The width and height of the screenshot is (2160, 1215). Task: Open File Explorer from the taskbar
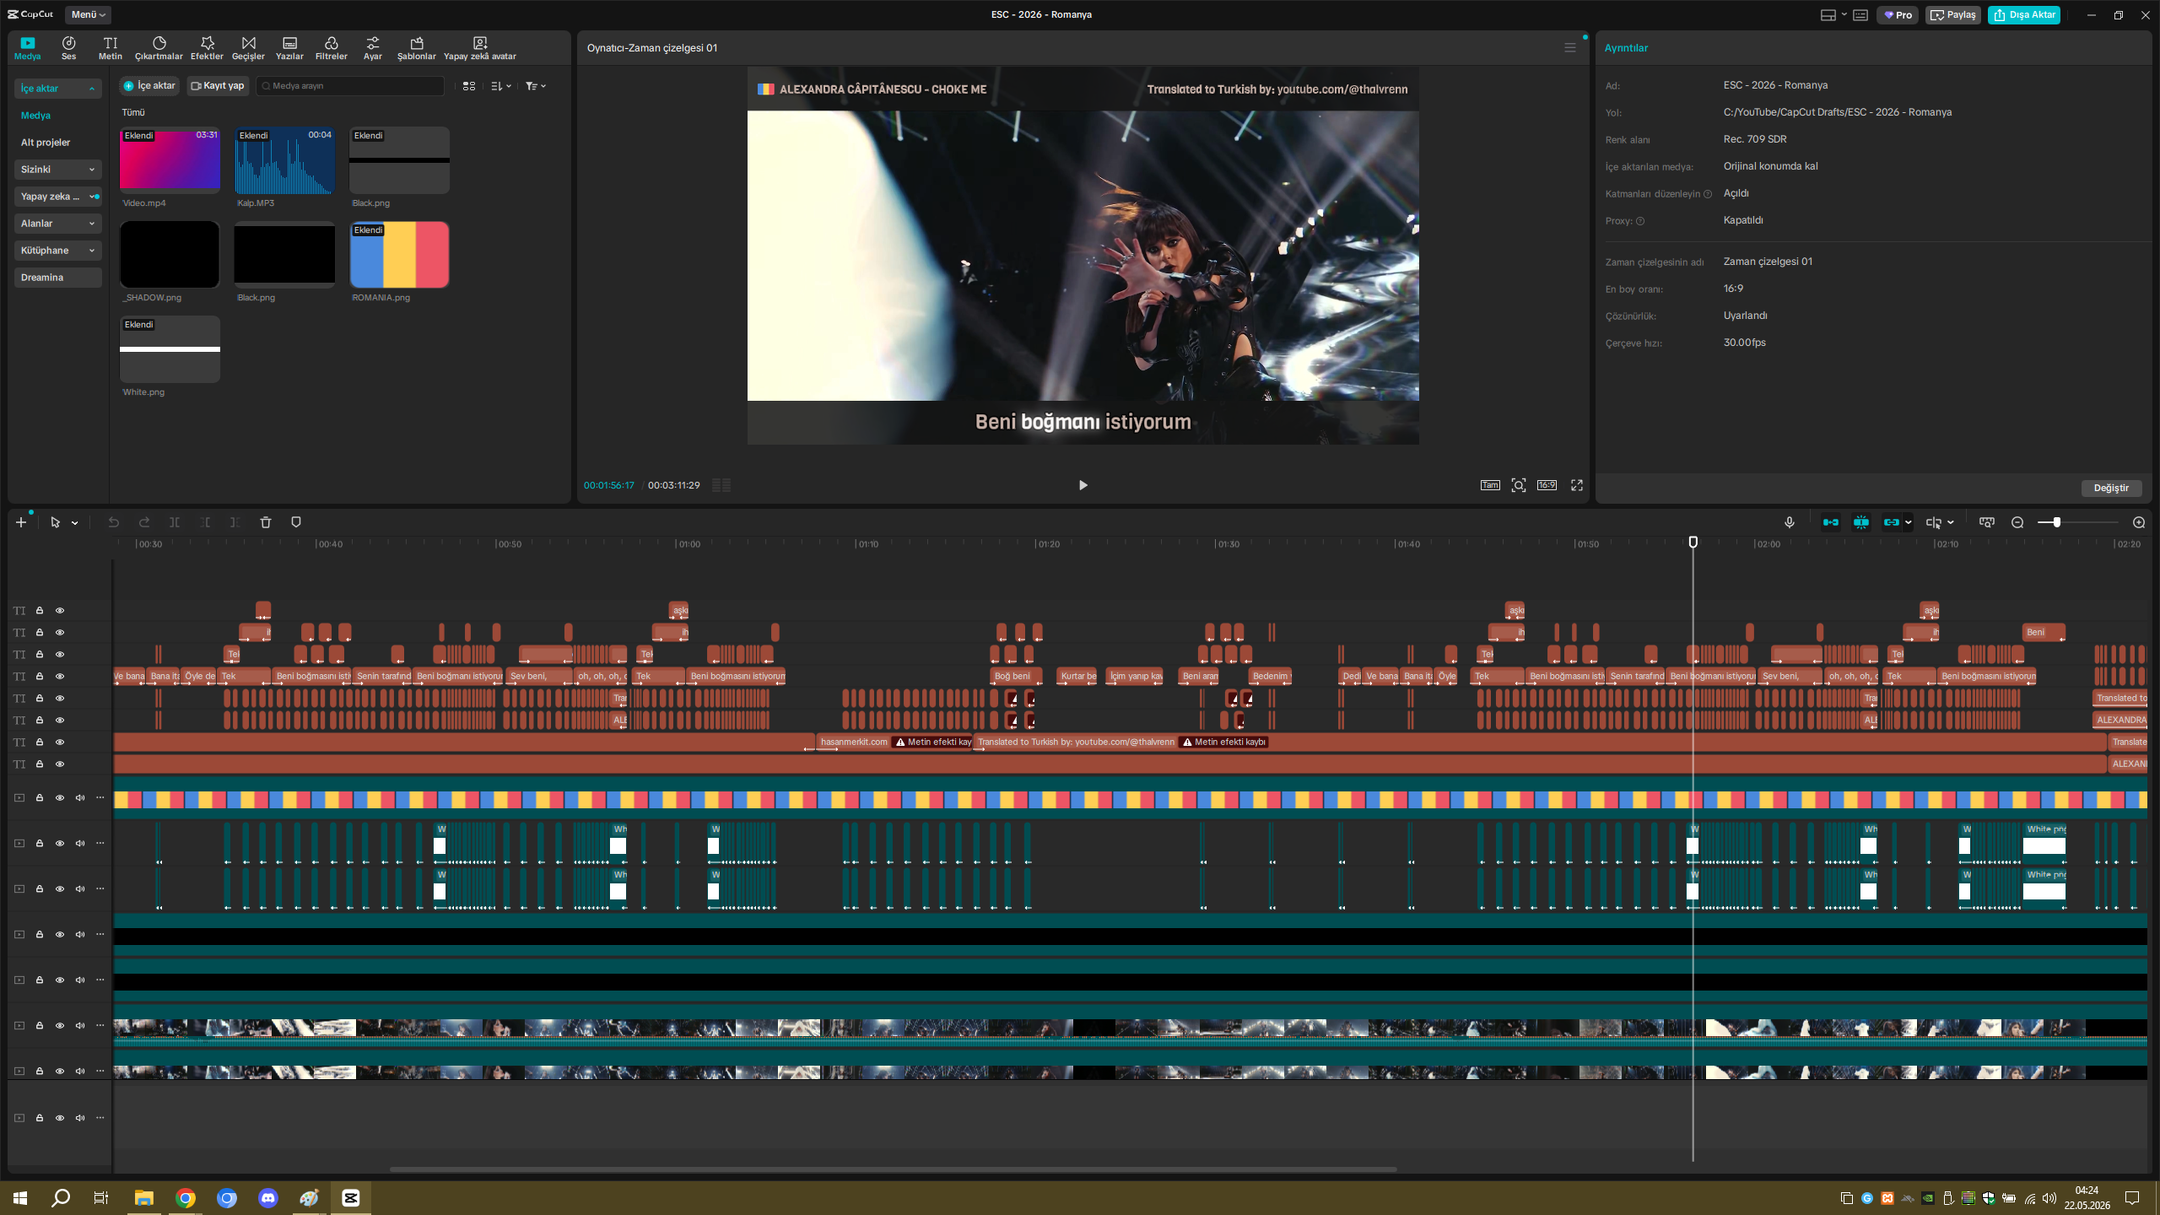click(x=144, y=1198)
